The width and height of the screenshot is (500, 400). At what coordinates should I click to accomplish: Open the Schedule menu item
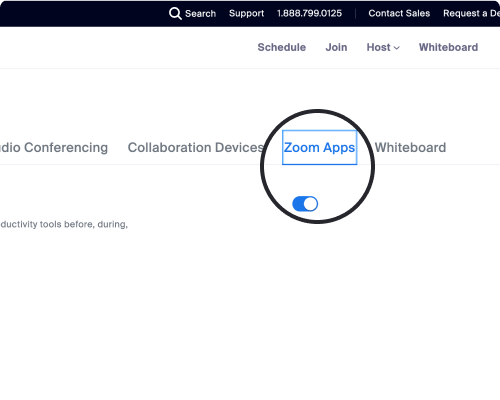282,47
